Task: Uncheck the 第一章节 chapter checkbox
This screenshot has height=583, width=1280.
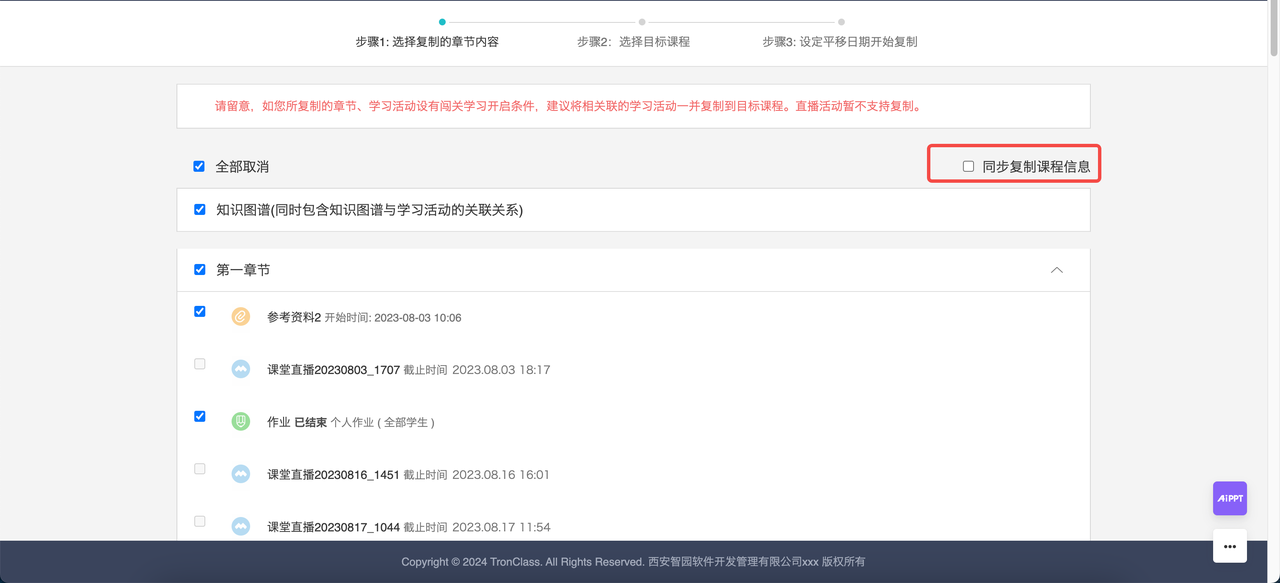Action: [x=199, y=269]
